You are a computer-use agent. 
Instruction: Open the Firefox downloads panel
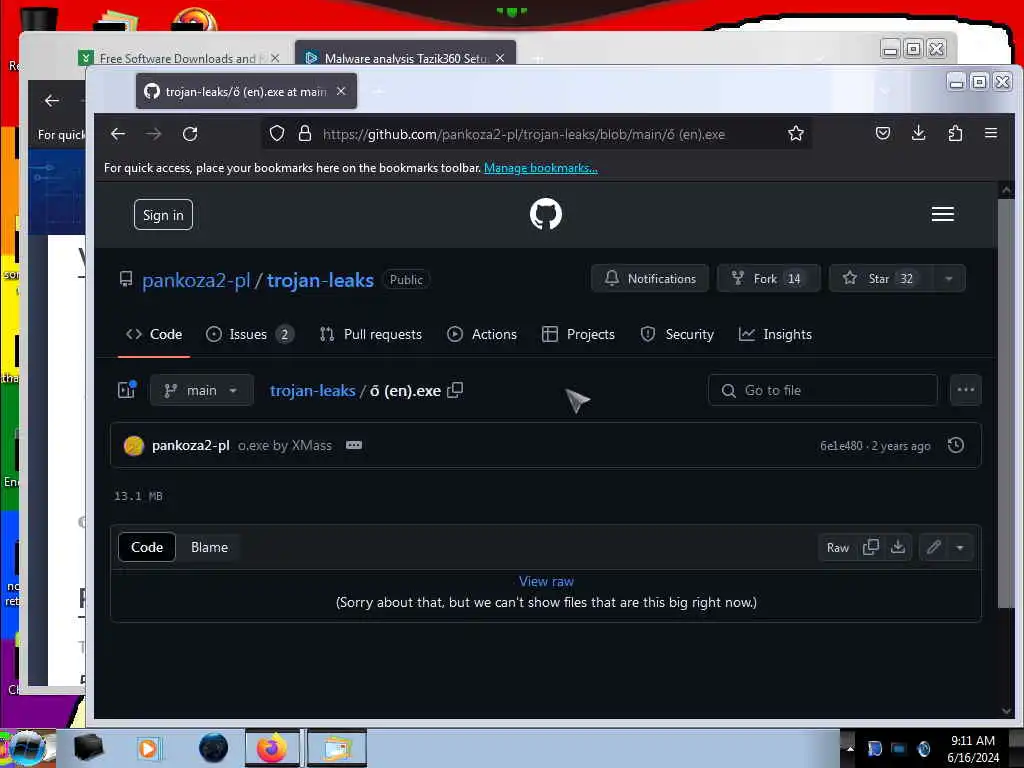click(918, 133)
